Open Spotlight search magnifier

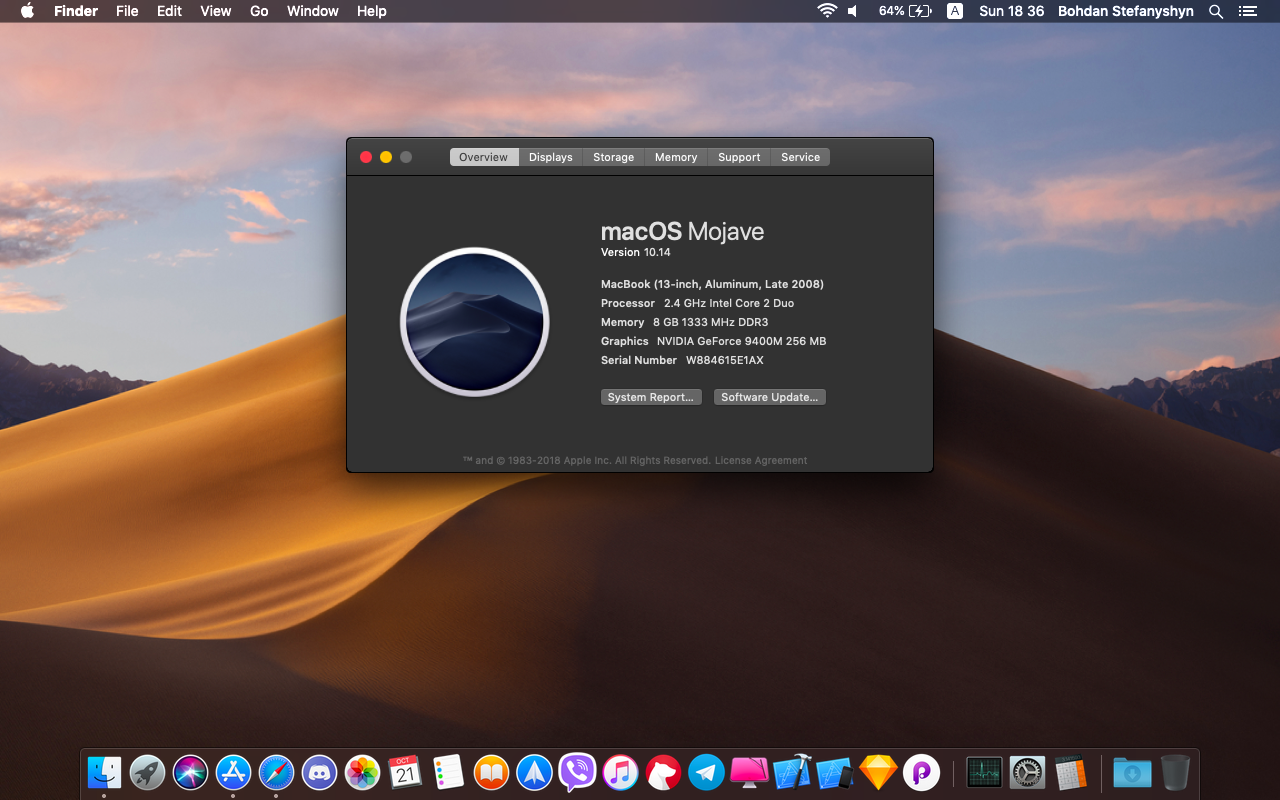point(1216,11)
